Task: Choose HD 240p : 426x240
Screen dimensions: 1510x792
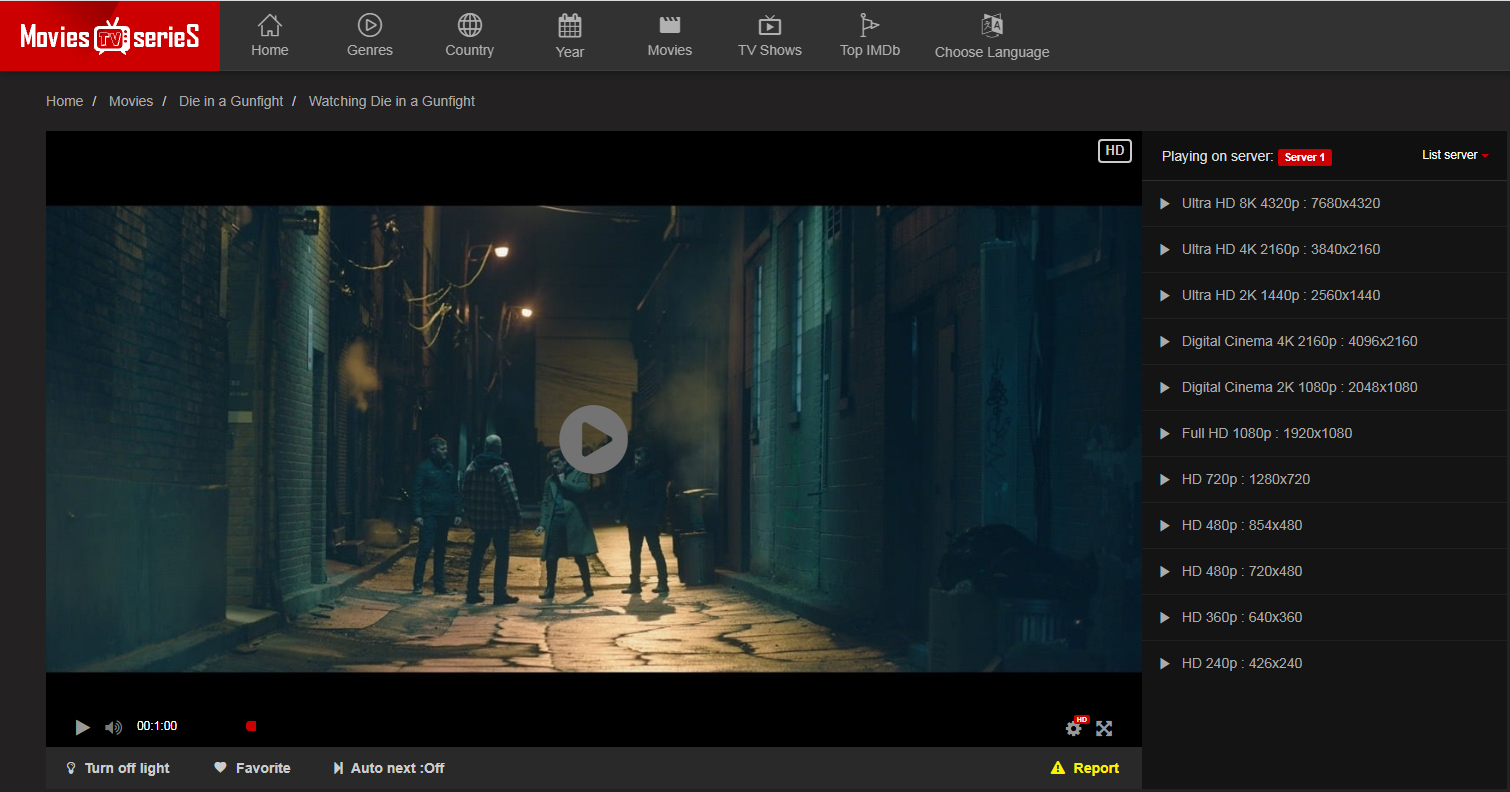Action: coord(1324,663)
